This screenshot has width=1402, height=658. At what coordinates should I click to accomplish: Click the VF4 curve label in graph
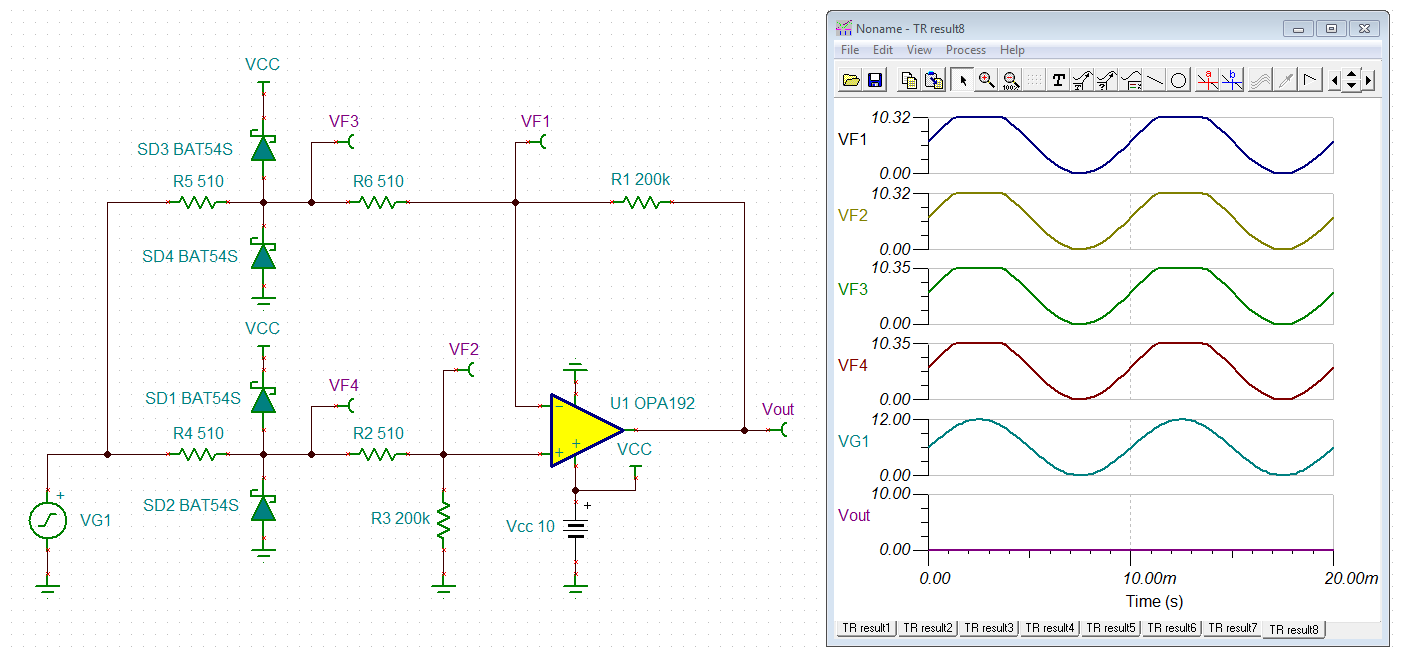[x=852, y=365]
